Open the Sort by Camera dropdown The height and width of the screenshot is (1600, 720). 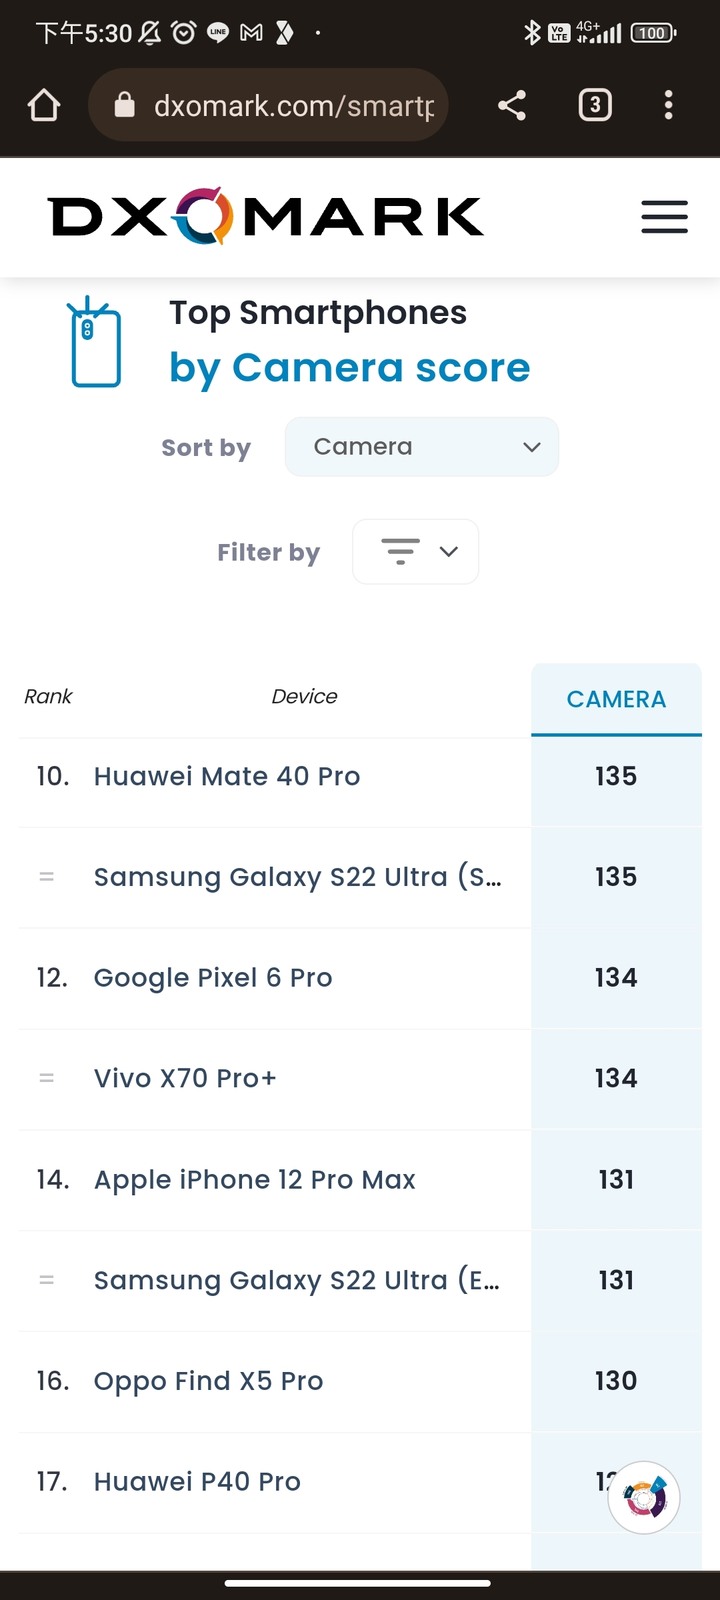pos(421,447)
